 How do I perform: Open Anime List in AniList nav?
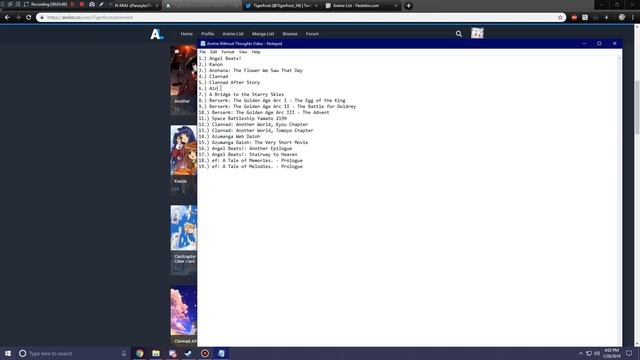click(x=233, y=34)
